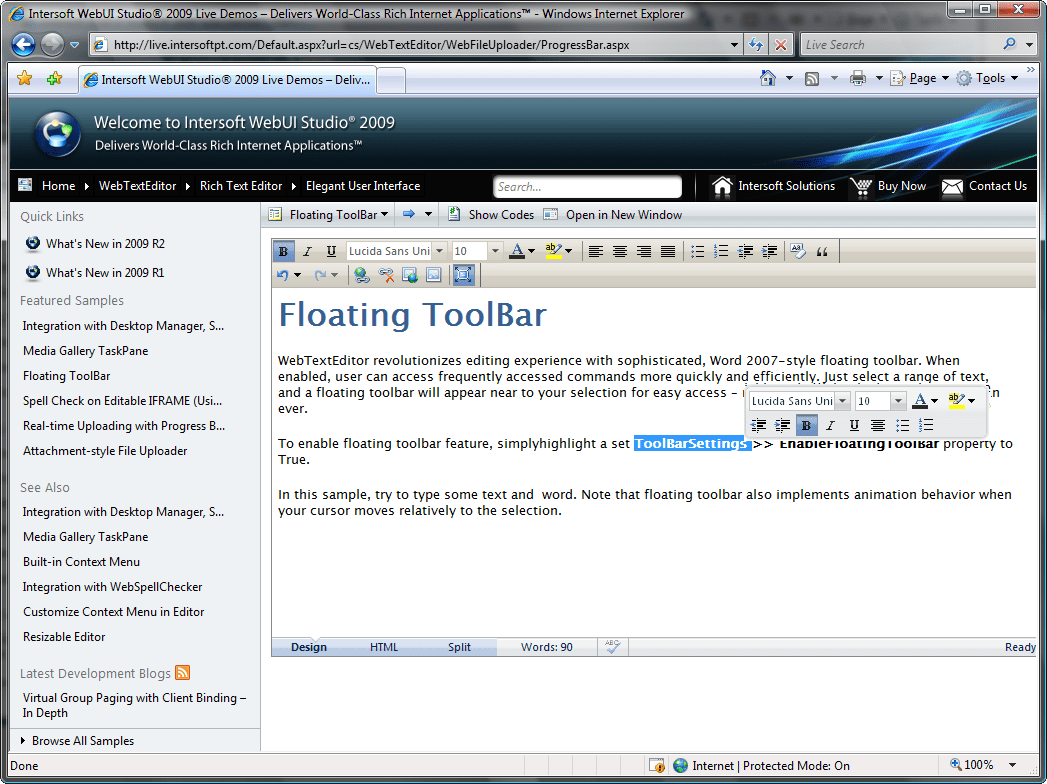Toggle Bold in the main editor toolbar
Image resolution: width=1047 pixels, height=784 pixels.
coord(283,252)
